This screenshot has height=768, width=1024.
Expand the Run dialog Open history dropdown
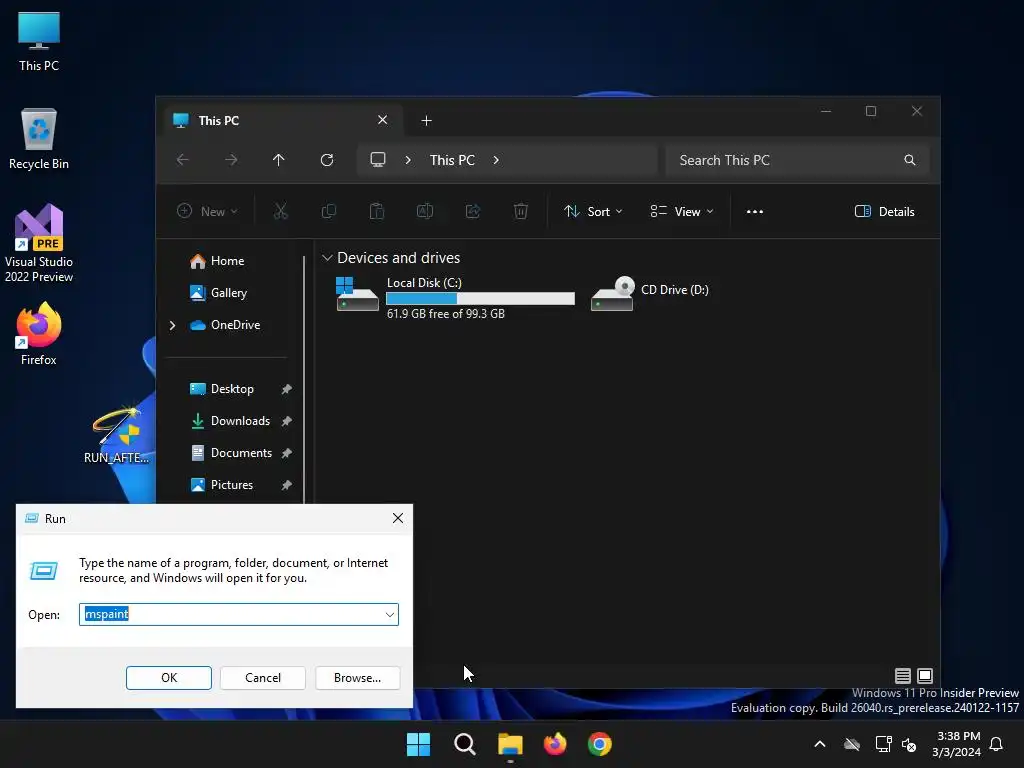(389, 615)
